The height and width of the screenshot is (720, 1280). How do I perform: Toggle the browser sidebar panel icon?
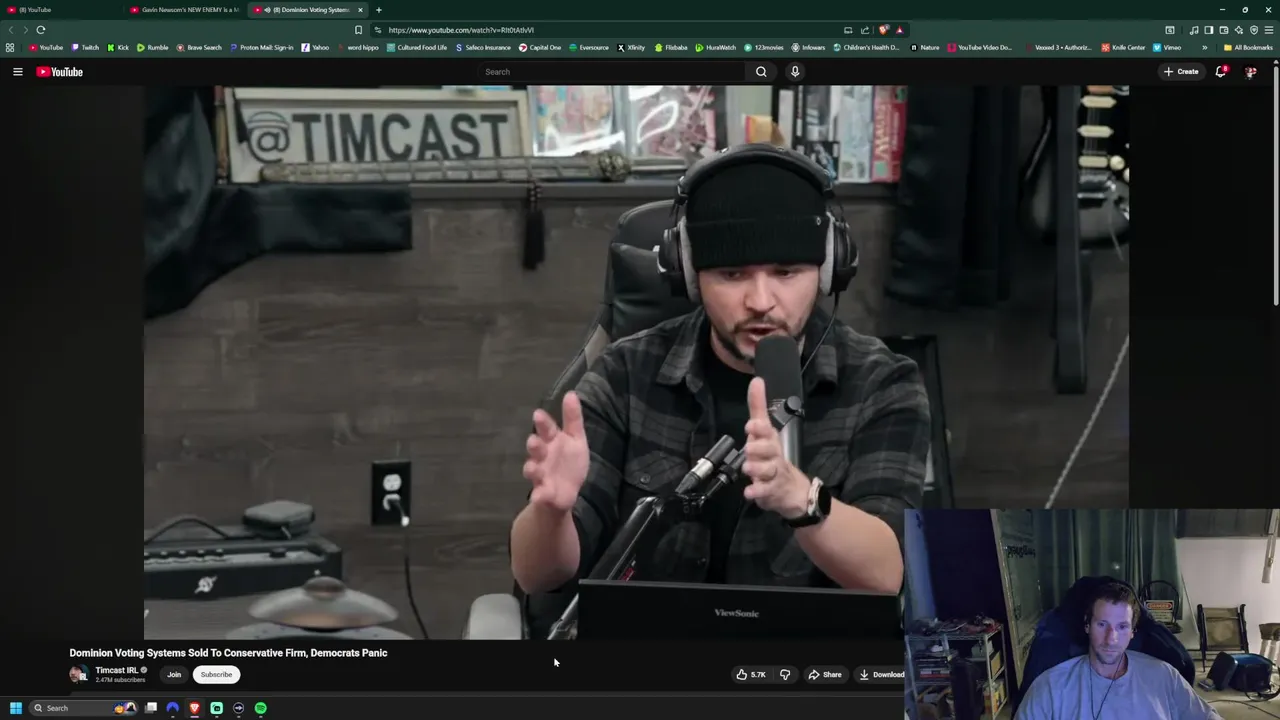(1208, 30)
